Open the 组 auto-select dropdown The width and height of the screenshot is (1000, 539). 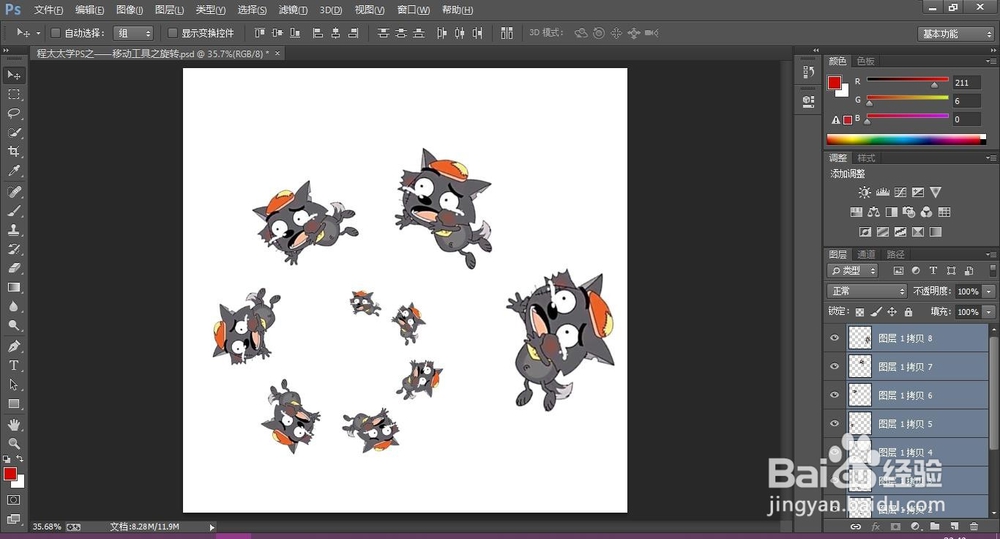point(133,33)
